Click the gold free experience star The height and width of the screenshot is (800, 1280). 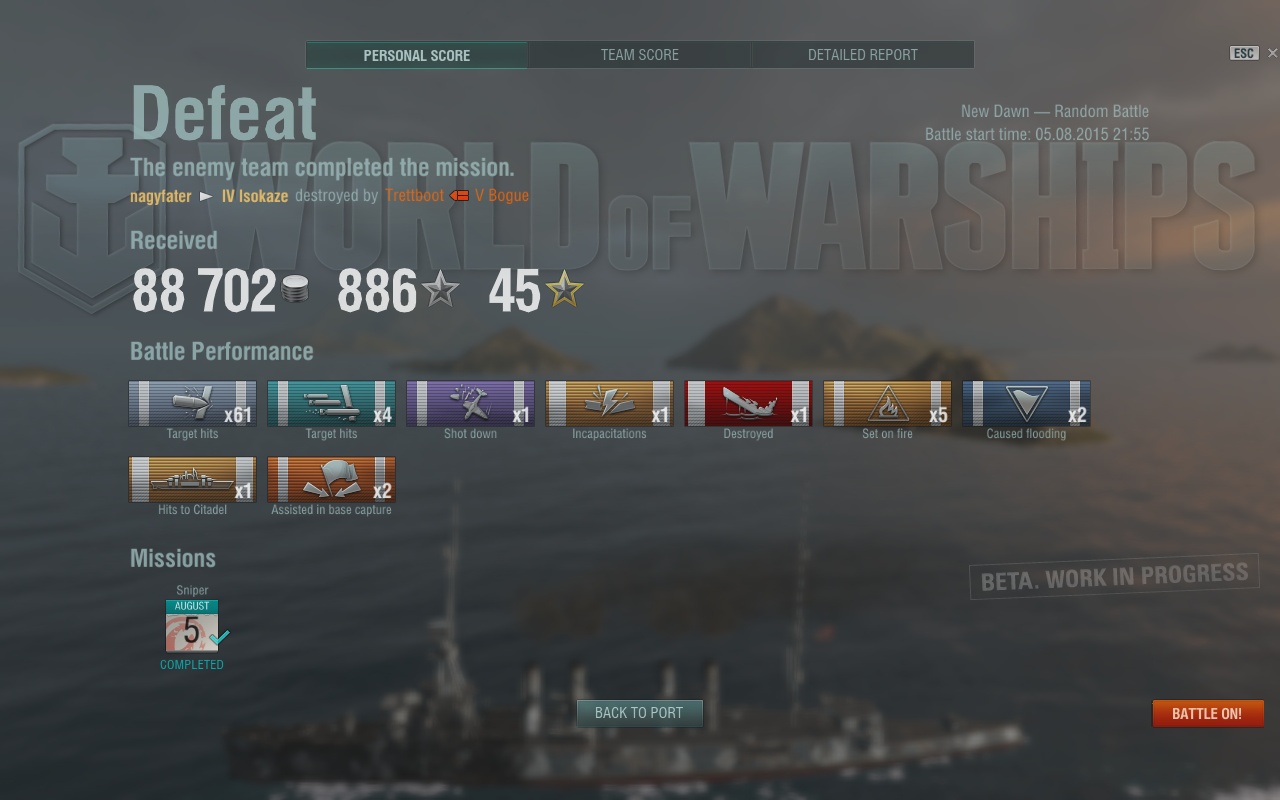pos(564,290)
